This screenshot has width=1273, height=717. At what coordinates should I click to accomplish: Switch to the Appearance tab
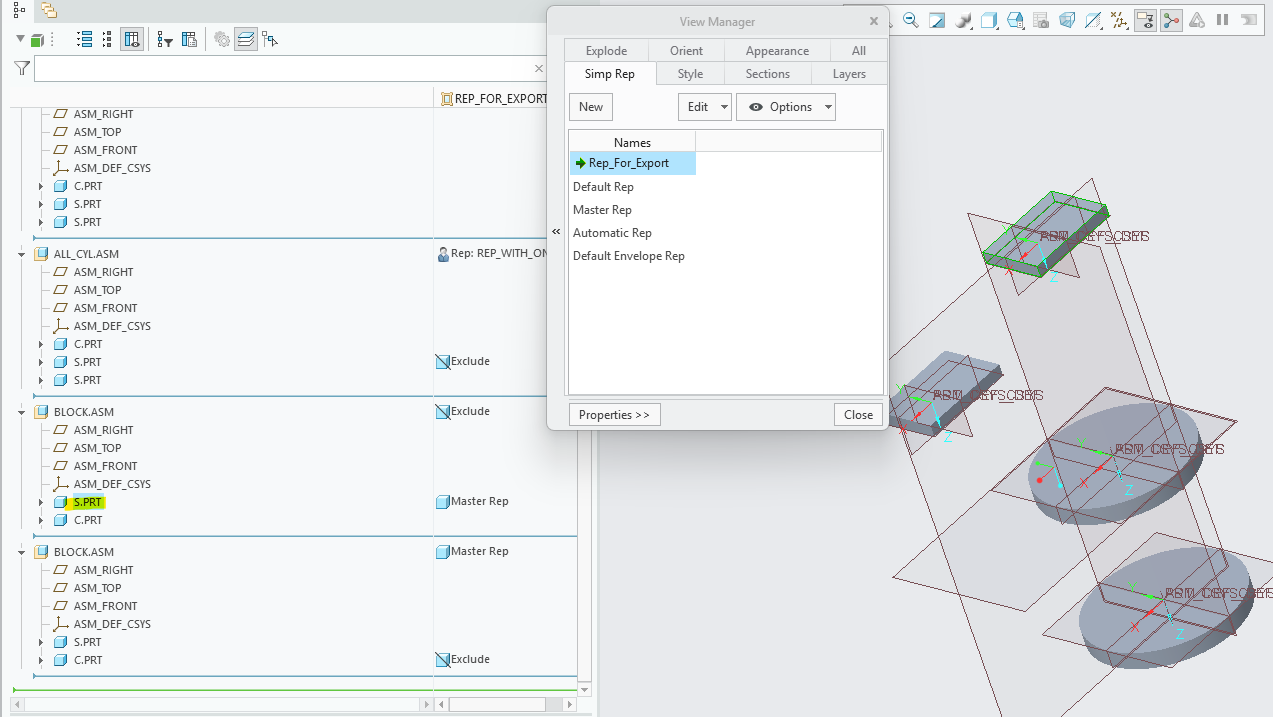(776, 50)
